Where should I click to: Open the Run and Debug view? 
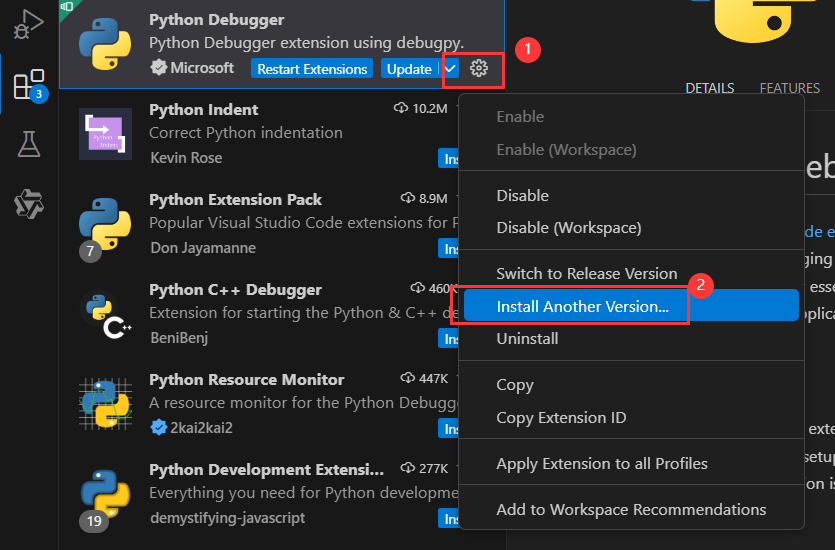tap(29, 22)
